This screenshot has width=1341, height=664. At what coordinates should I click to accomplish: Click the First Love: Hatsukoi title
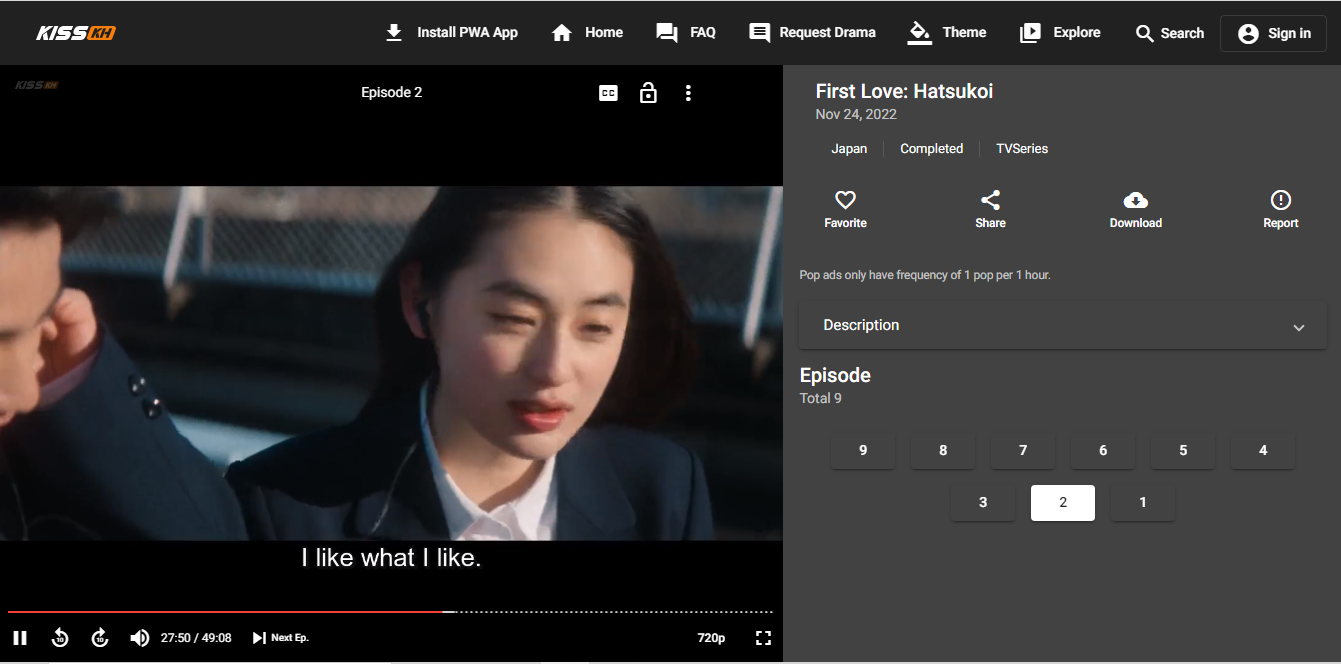coord(904,92)
